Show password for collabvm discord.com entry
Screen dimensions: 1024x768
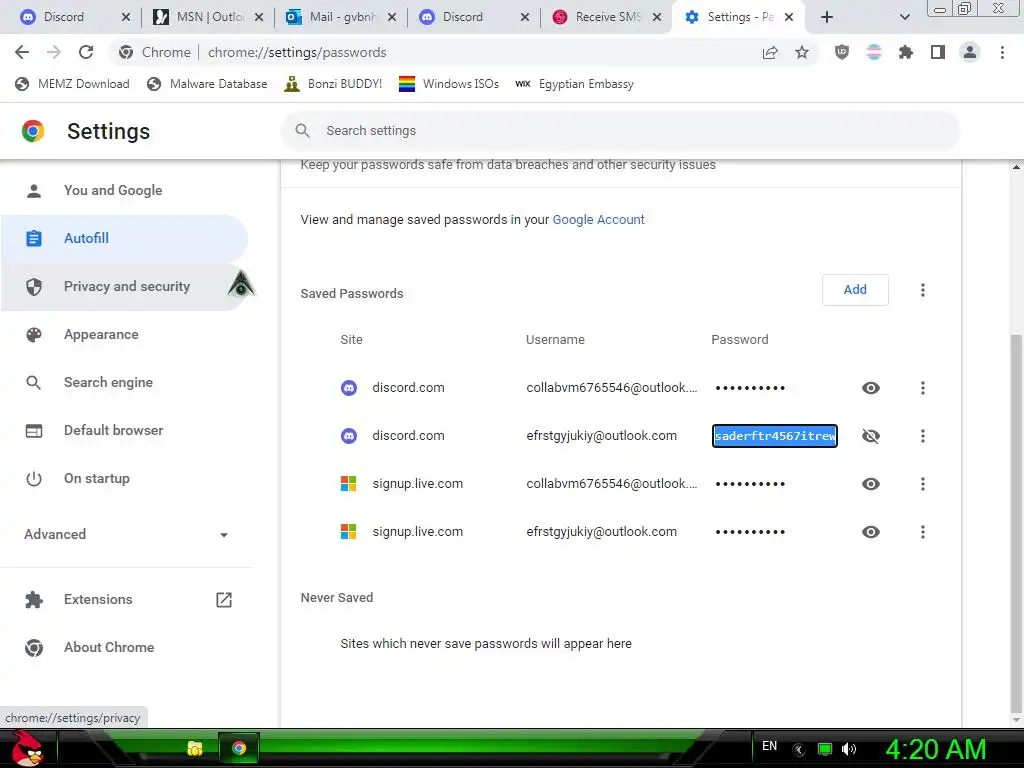coord(871,388)
